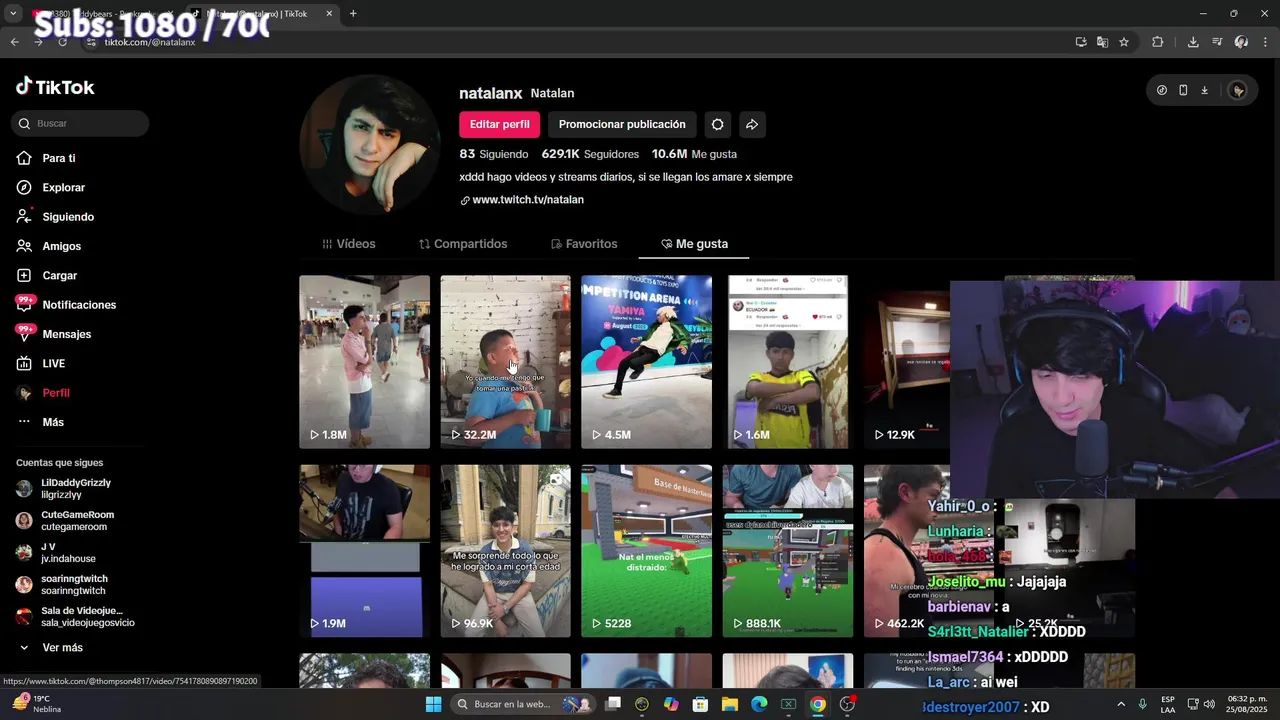View the 629.1K Seguidores list
1280x720 pixels.
click(590, 154)
